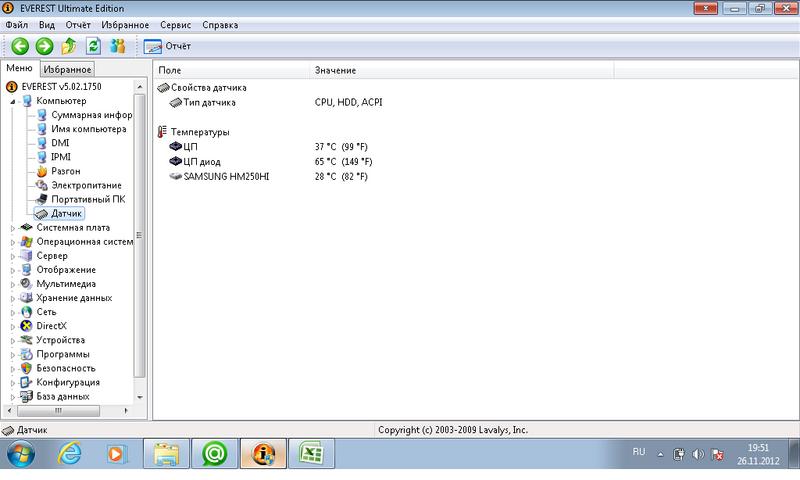The width and height of the screenshot is (800, 480).
Task: Open the Избранное menu in menu bar
Action: pos(125,25)
